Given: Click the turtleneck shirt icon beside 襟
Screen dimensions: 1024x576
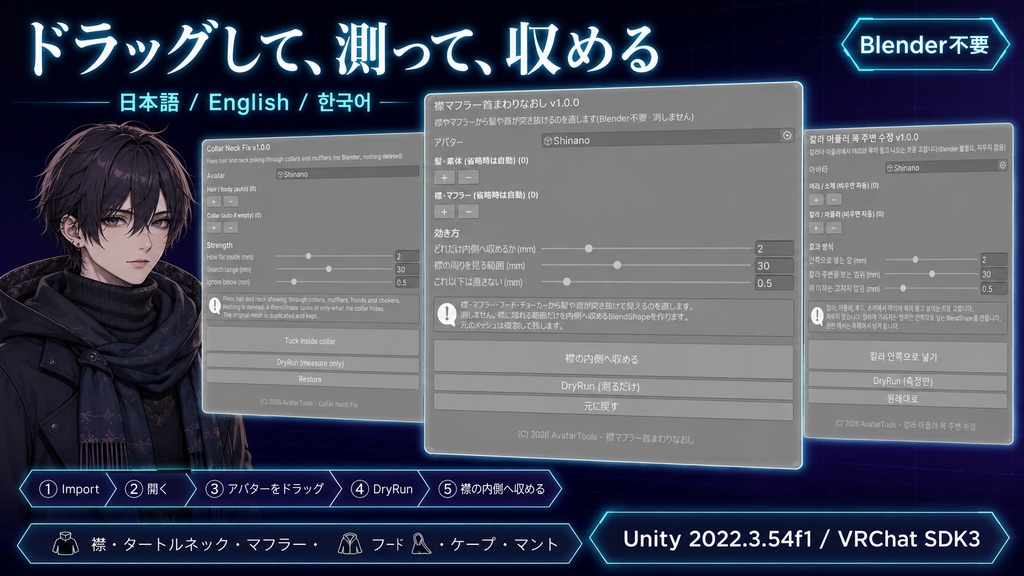Looking at the screenshot, I should coord(65,543).
